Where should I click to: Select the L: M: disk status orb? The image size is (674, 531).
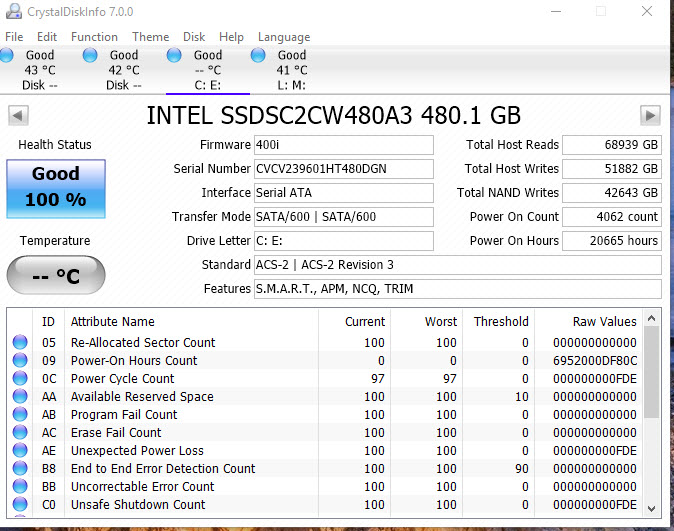click(x=259, y=56)
